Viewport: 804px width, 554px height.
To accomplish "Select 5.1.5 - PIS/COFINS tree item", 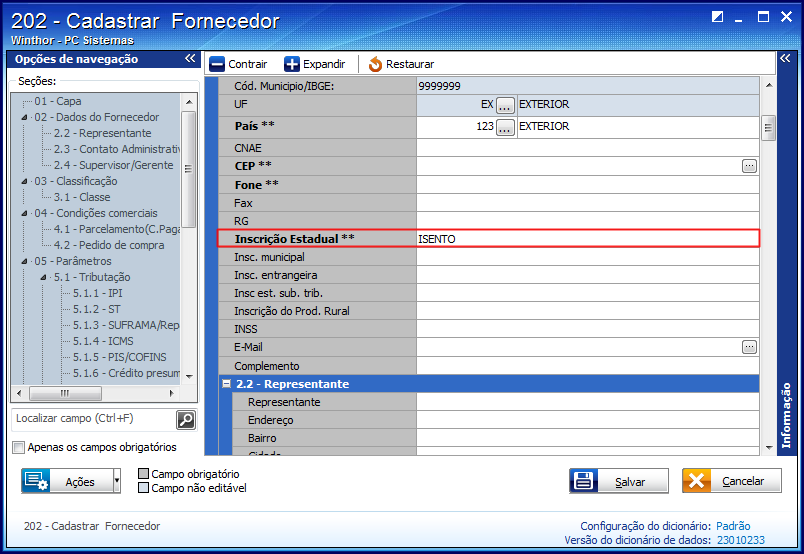I will [119, 357].
